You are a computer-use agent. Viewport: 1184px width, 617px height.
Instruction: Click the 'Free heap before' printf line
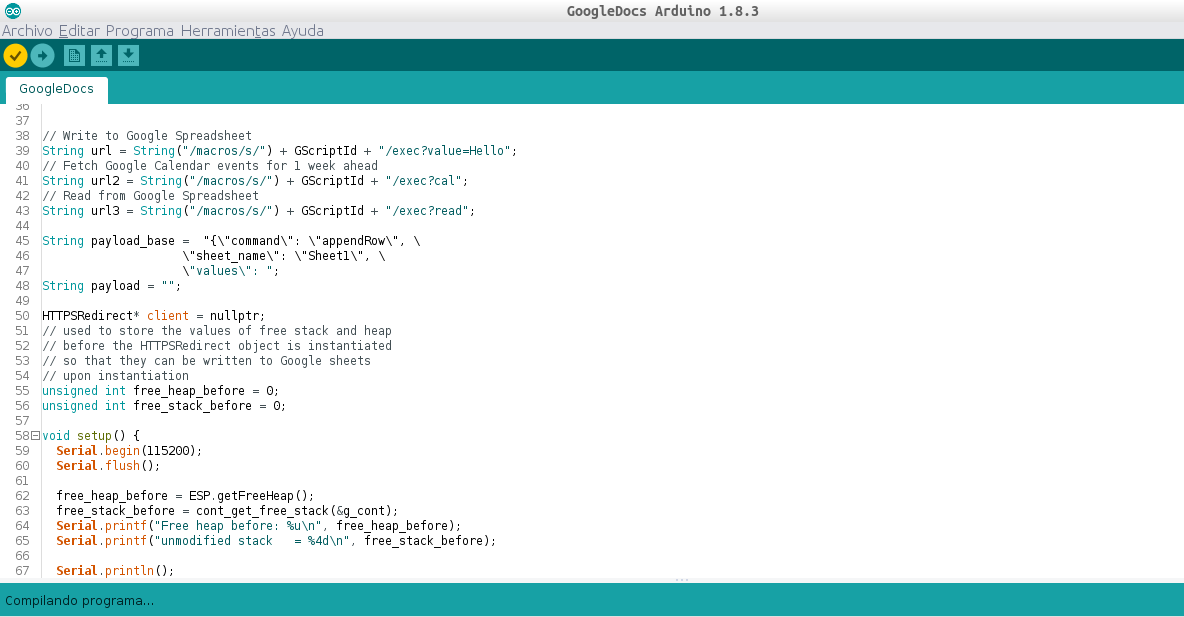click(258, 526)
